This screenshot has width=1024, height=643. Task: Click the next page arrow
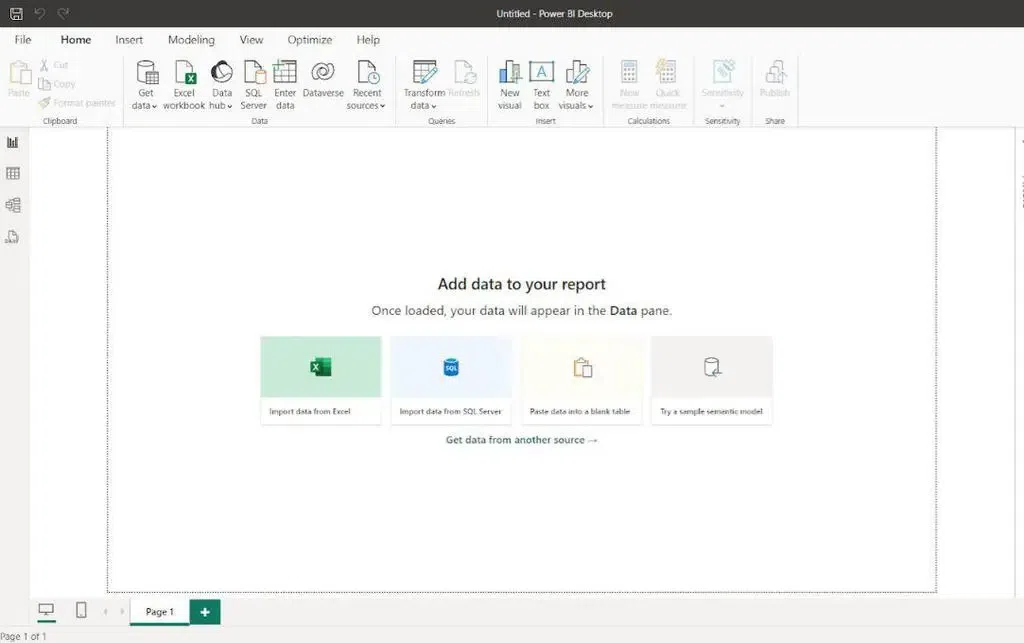121,612
